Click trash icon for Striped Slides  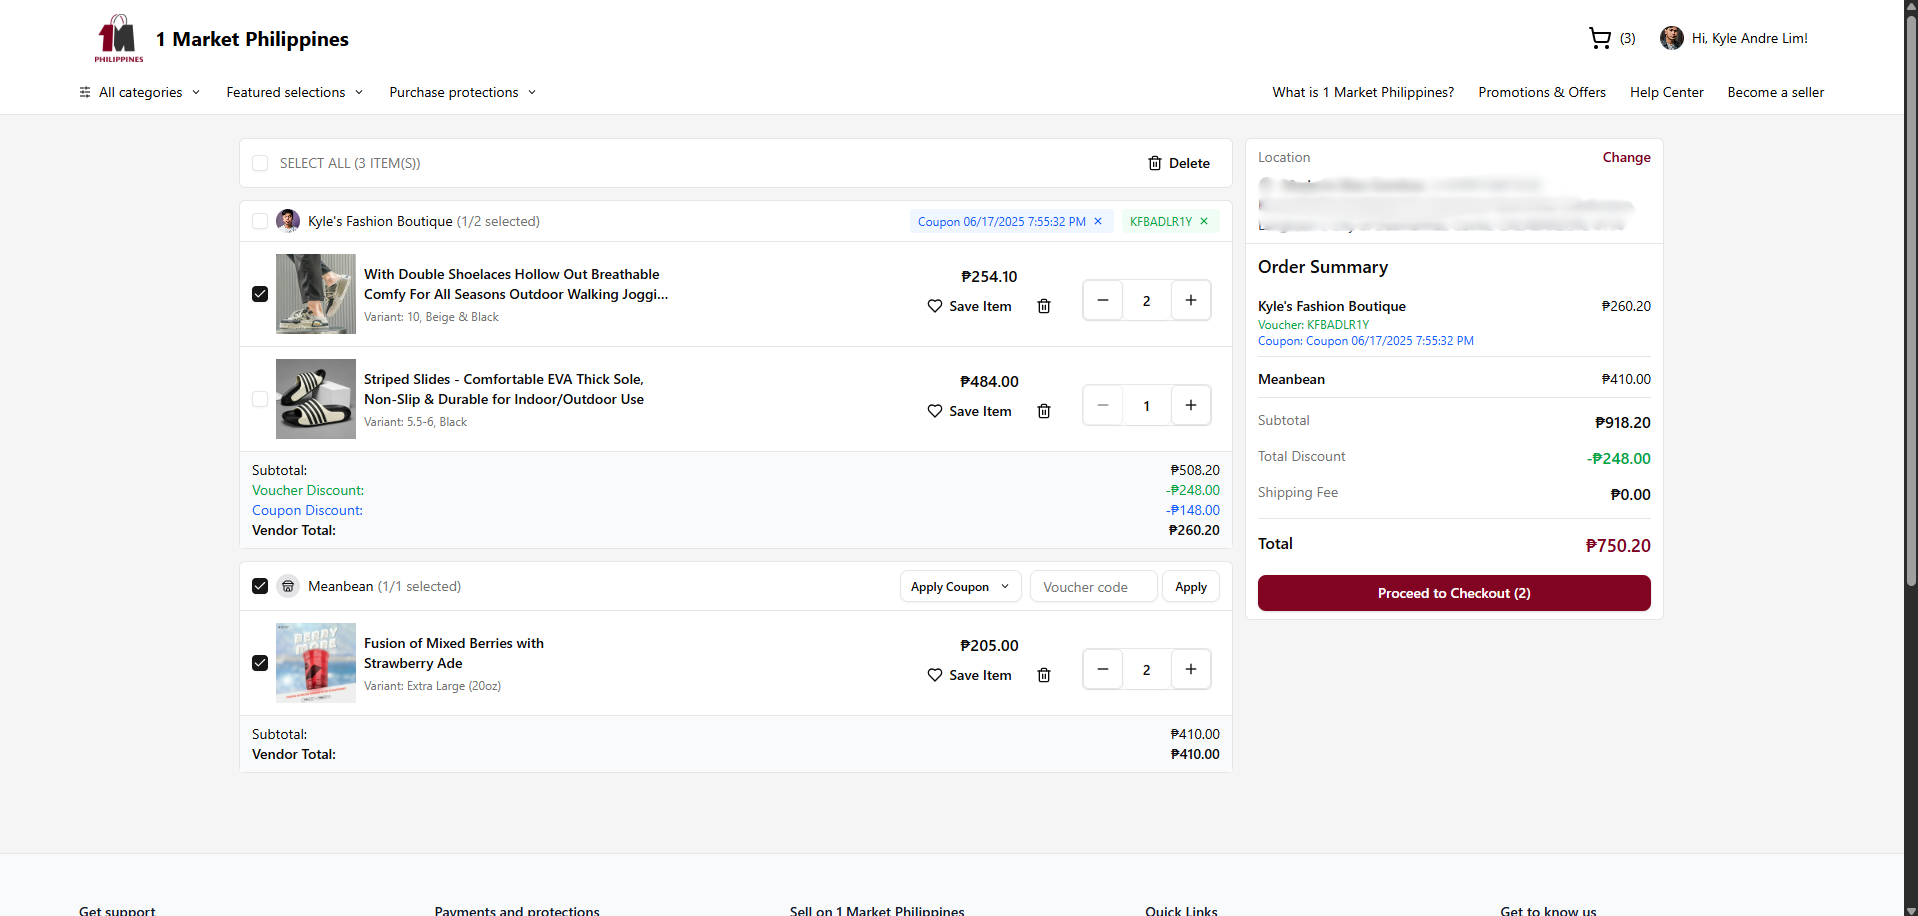[1043, 411]
